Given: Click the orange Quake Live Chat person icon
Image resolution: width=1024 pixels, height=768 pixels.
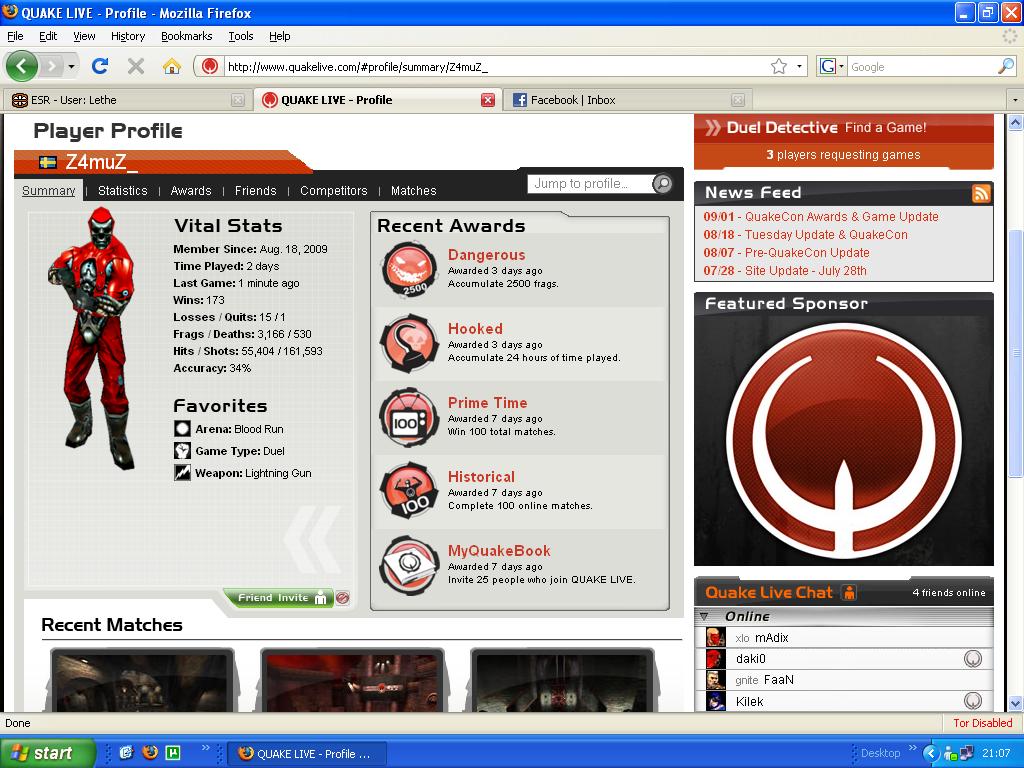Looking at the screenshot, I should 849,592.
